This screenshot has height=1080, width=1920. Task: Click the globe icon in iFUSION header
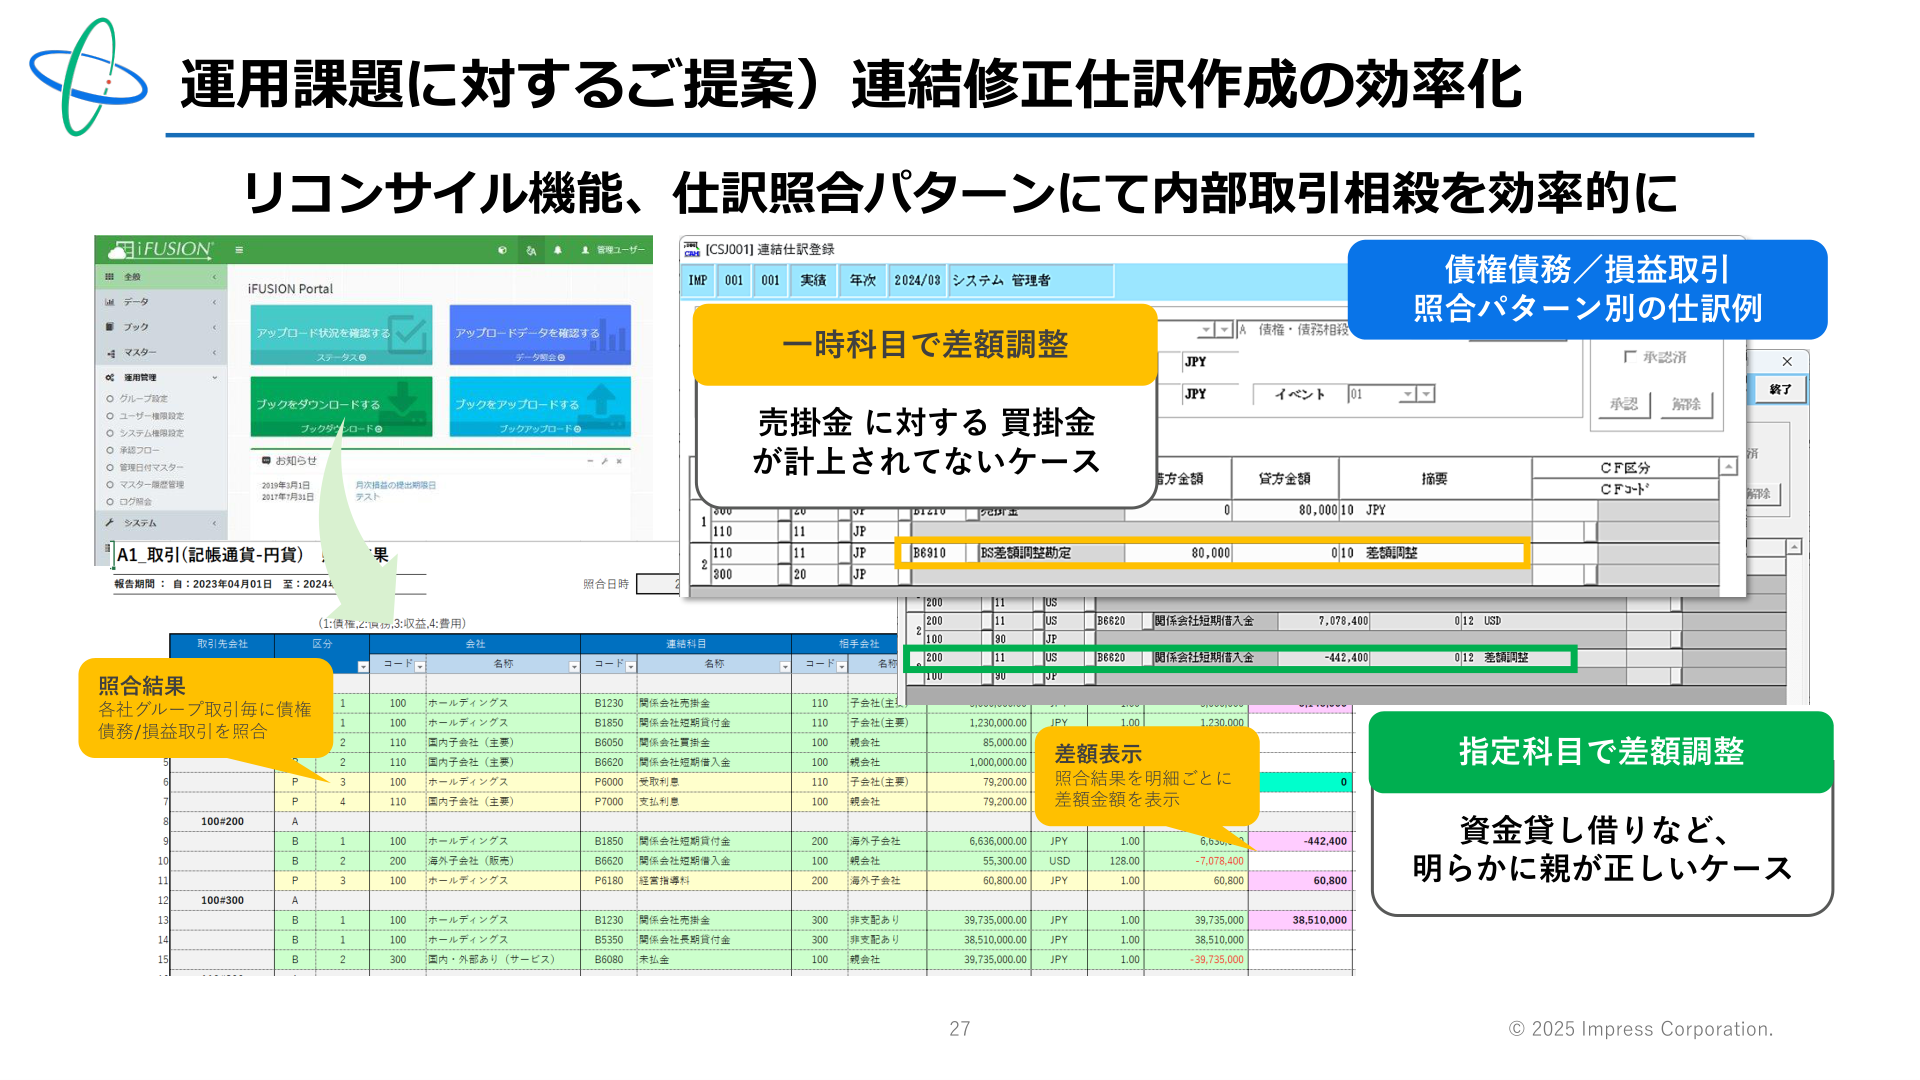pyautogui.click(x=502, y=250)
